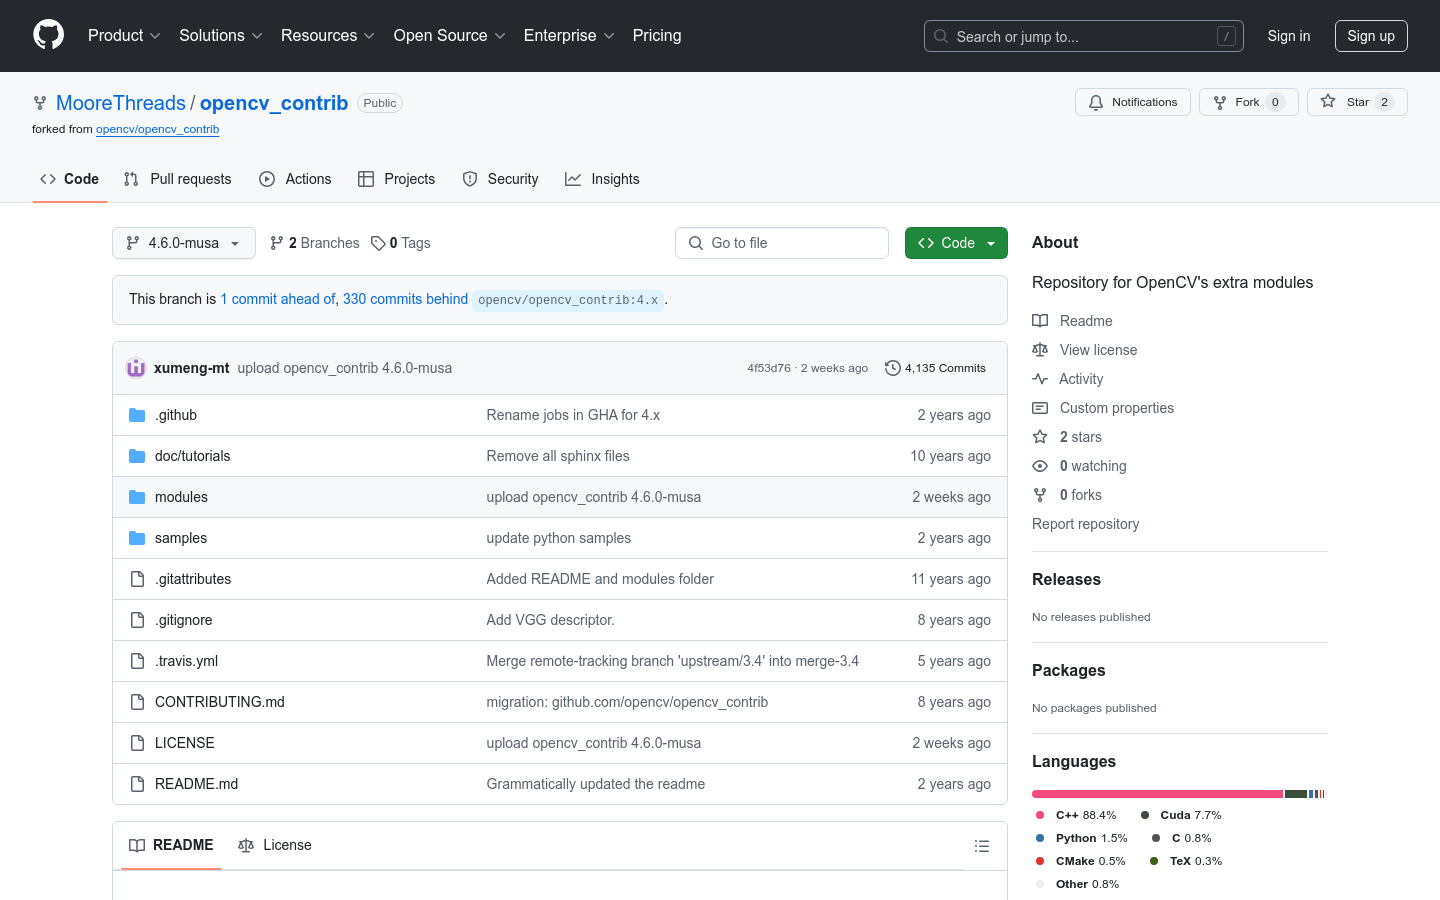This screenshot has height=900, width=1440.
Task: Click the Activity pulse icon
Action: coord(1040,379)
